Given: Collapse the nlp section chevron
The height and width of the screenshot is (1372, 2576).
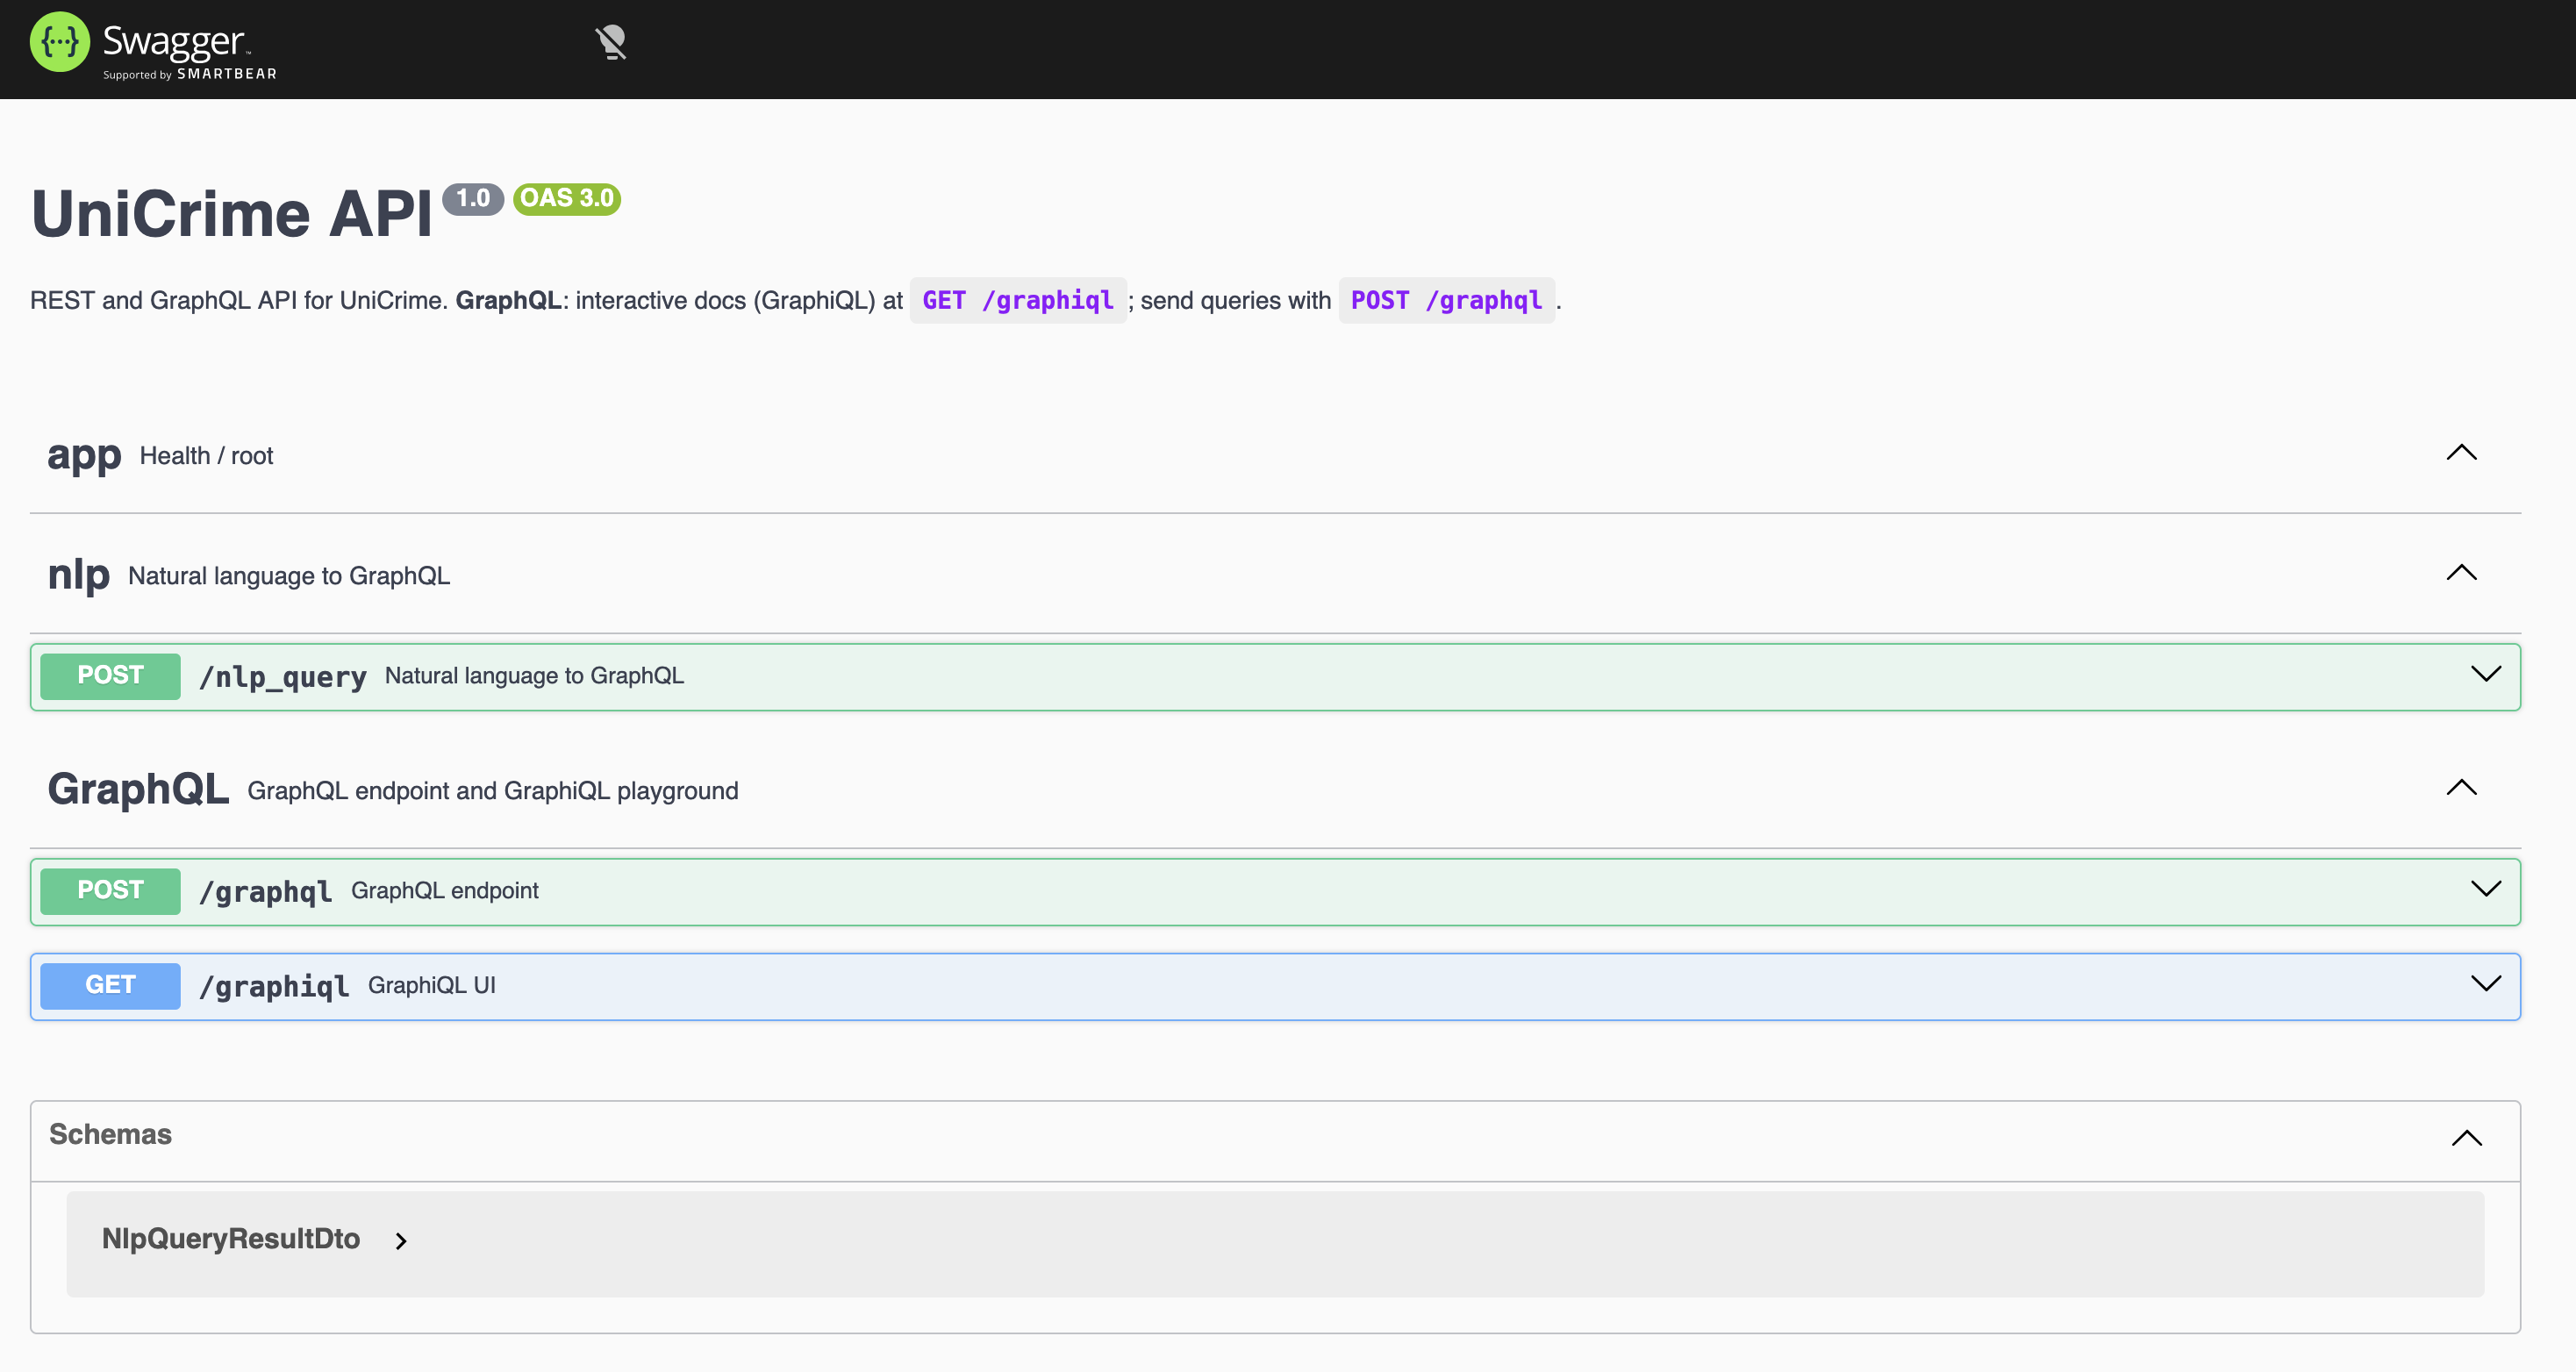Looking at the screenshot, I should pyautogui.click(x=2461, y=573).
